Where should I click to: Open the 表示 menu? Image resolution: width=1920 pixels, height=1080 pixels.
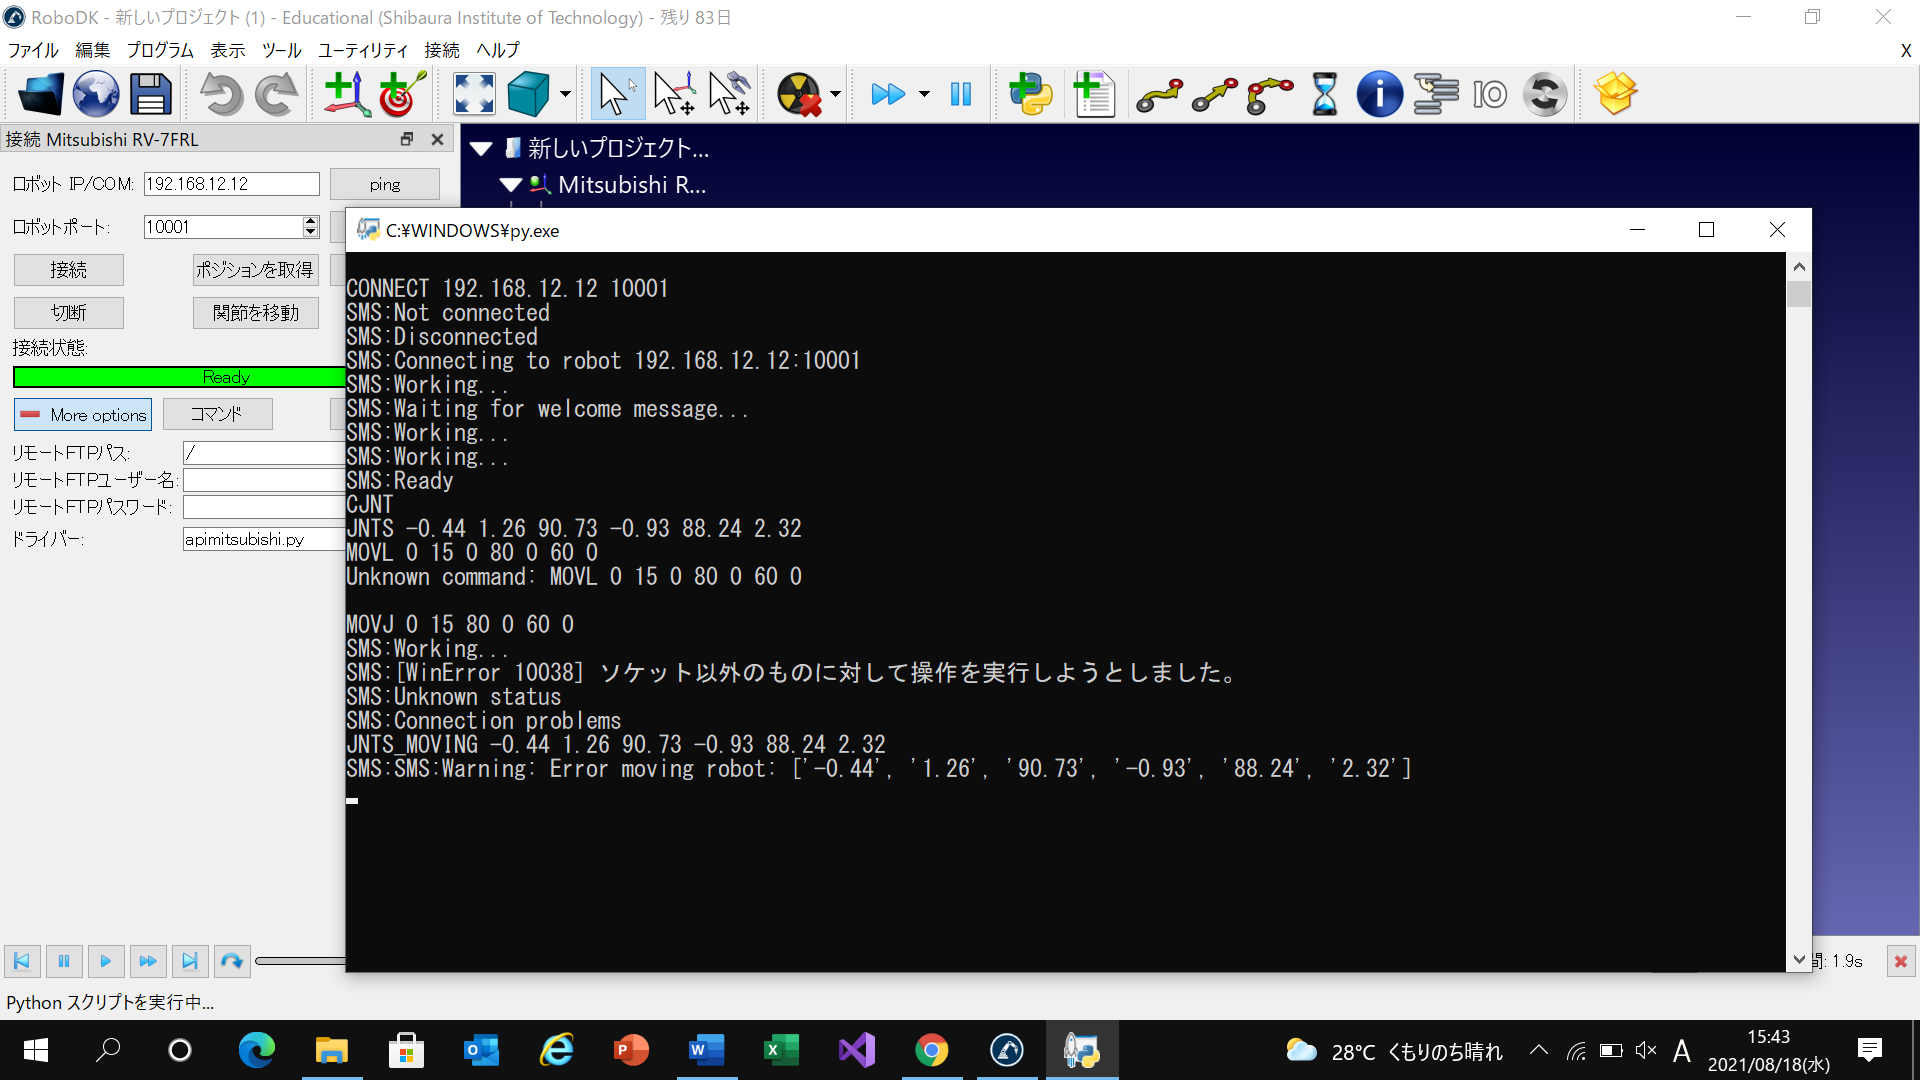[228, 50]
